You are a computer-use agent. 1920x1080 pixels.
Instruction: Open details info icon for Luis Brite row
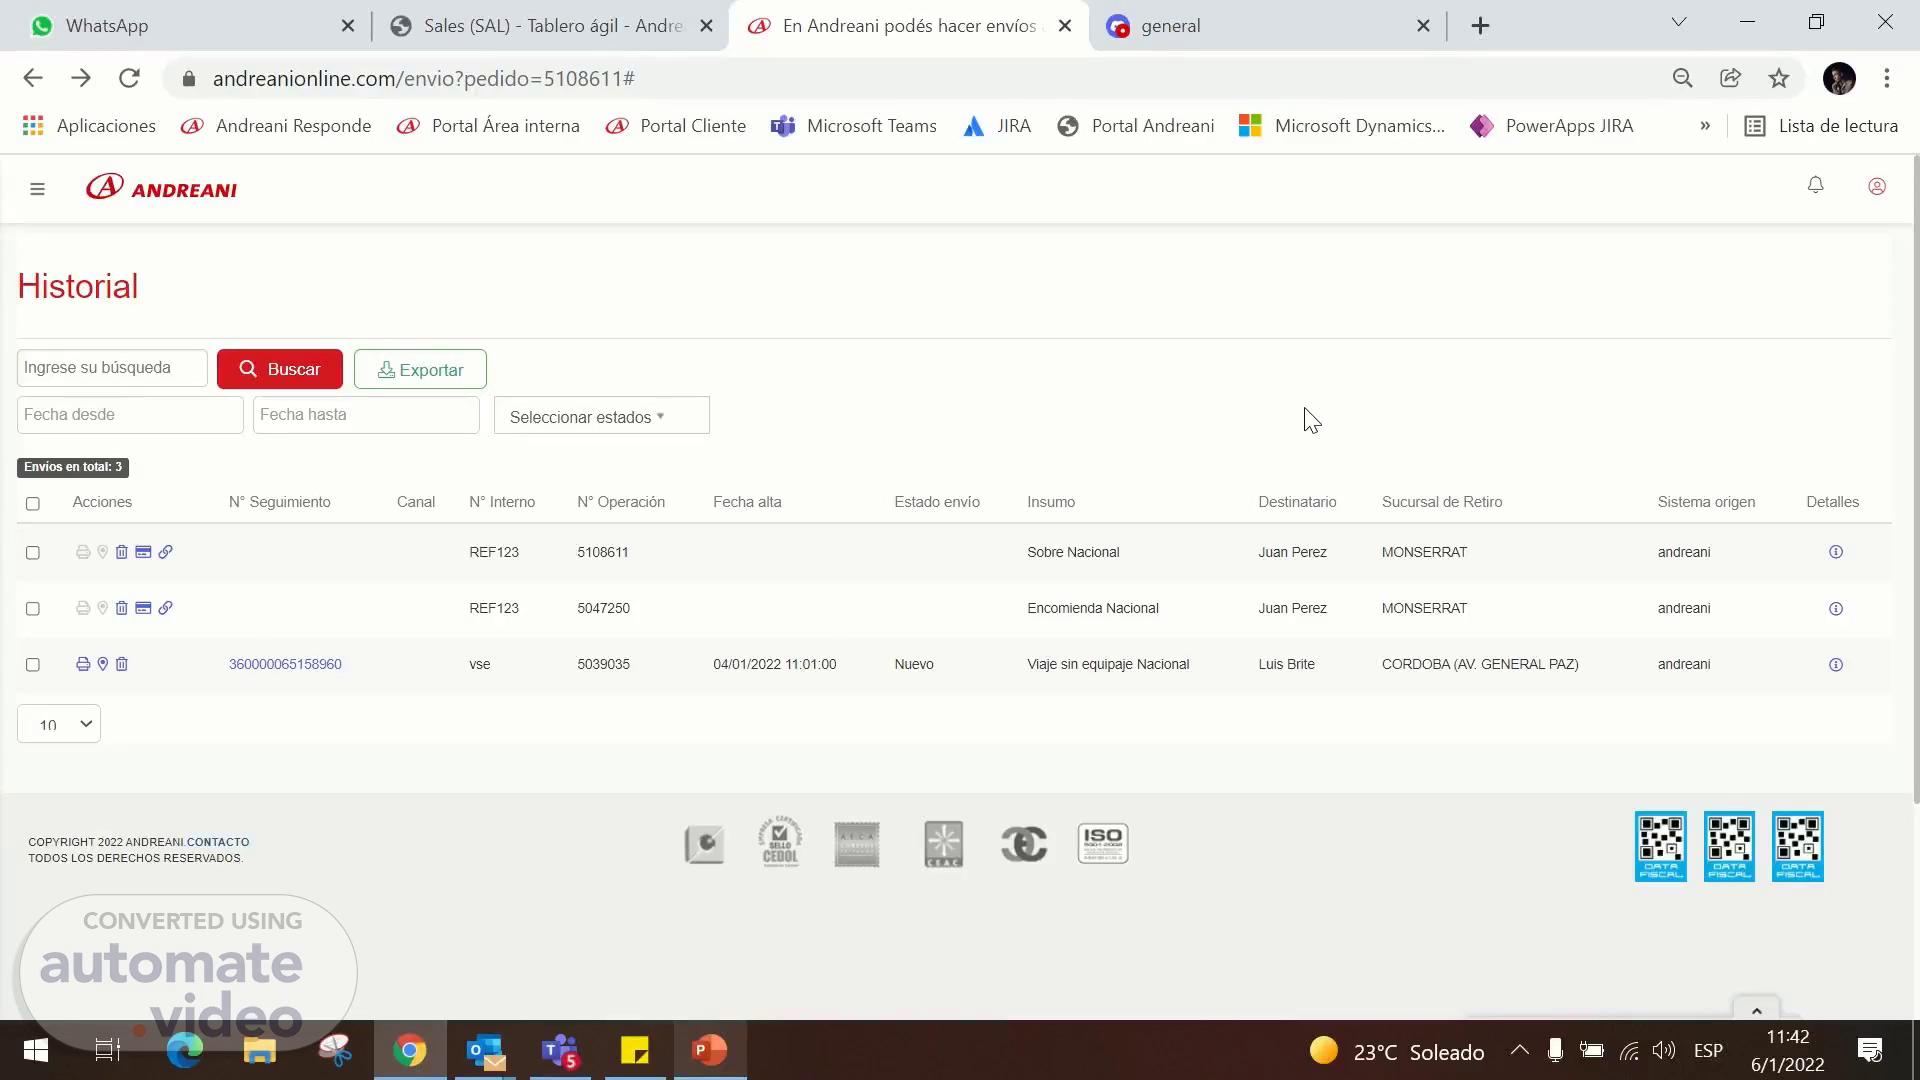click(x=1835, y=664)
